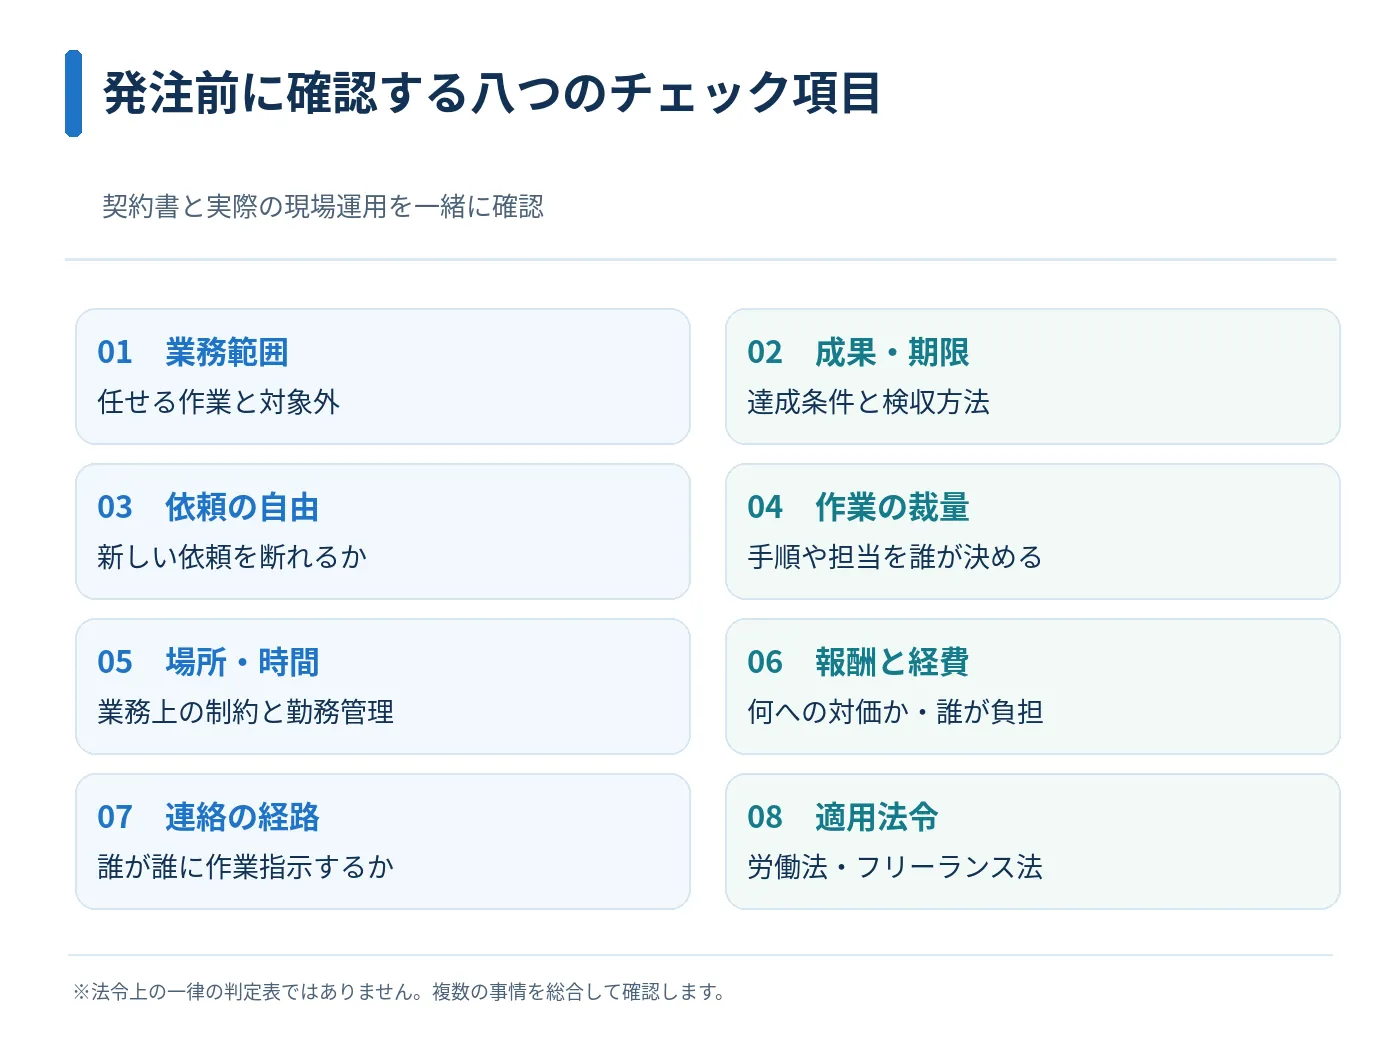Select the text "何への対価か・誰が負担"
The width and height of the screenshot is (1400, 1050).
point(895,712)
